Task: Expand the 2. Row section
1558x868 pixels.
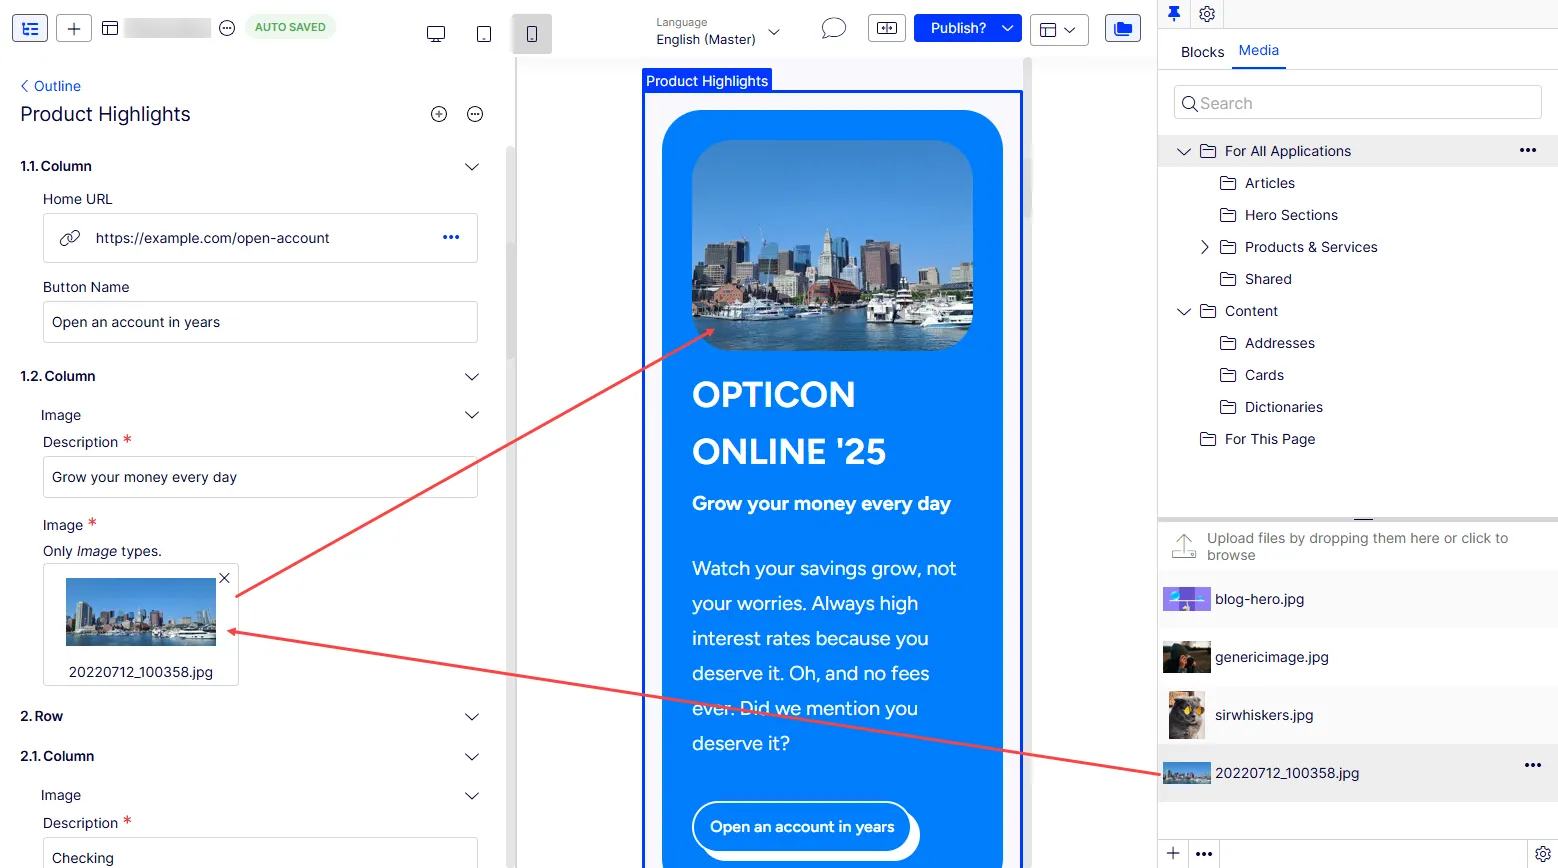Action: tap(472, 716)
